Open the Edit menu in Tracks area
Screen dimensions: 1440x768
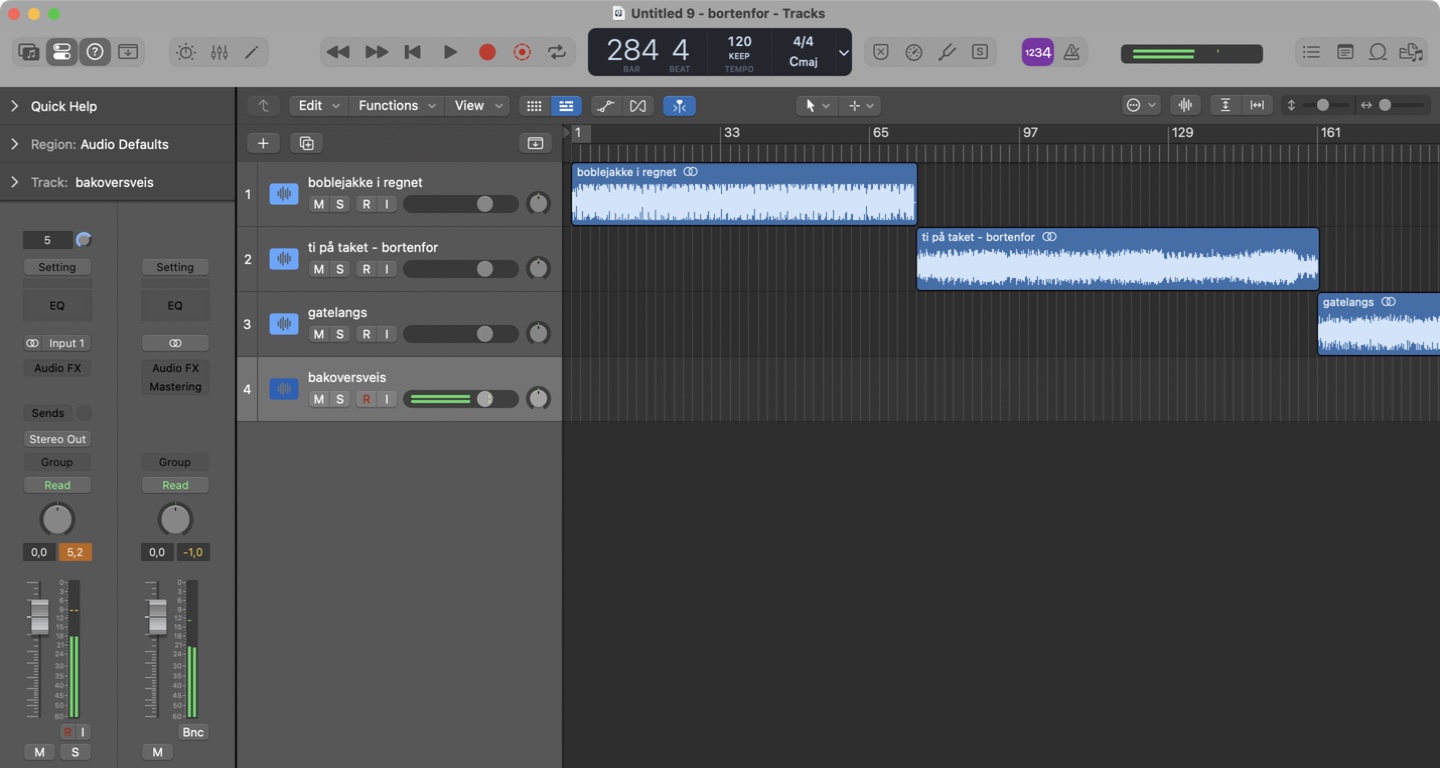coord(319,105)
